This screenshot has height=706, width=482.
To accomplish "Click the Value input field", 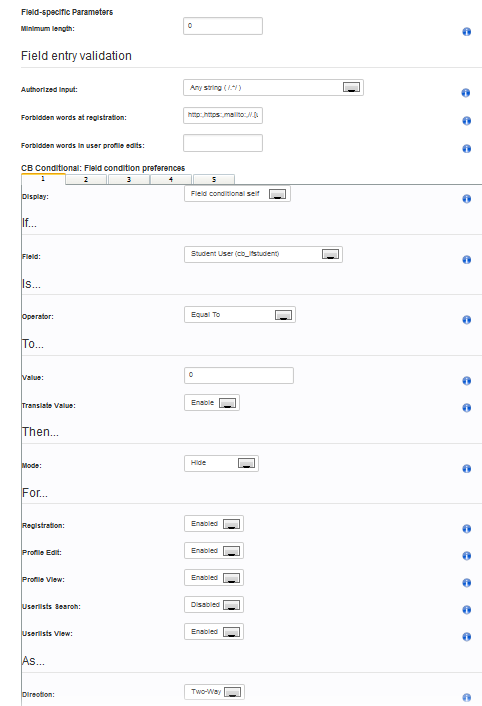I will [239, 376].
